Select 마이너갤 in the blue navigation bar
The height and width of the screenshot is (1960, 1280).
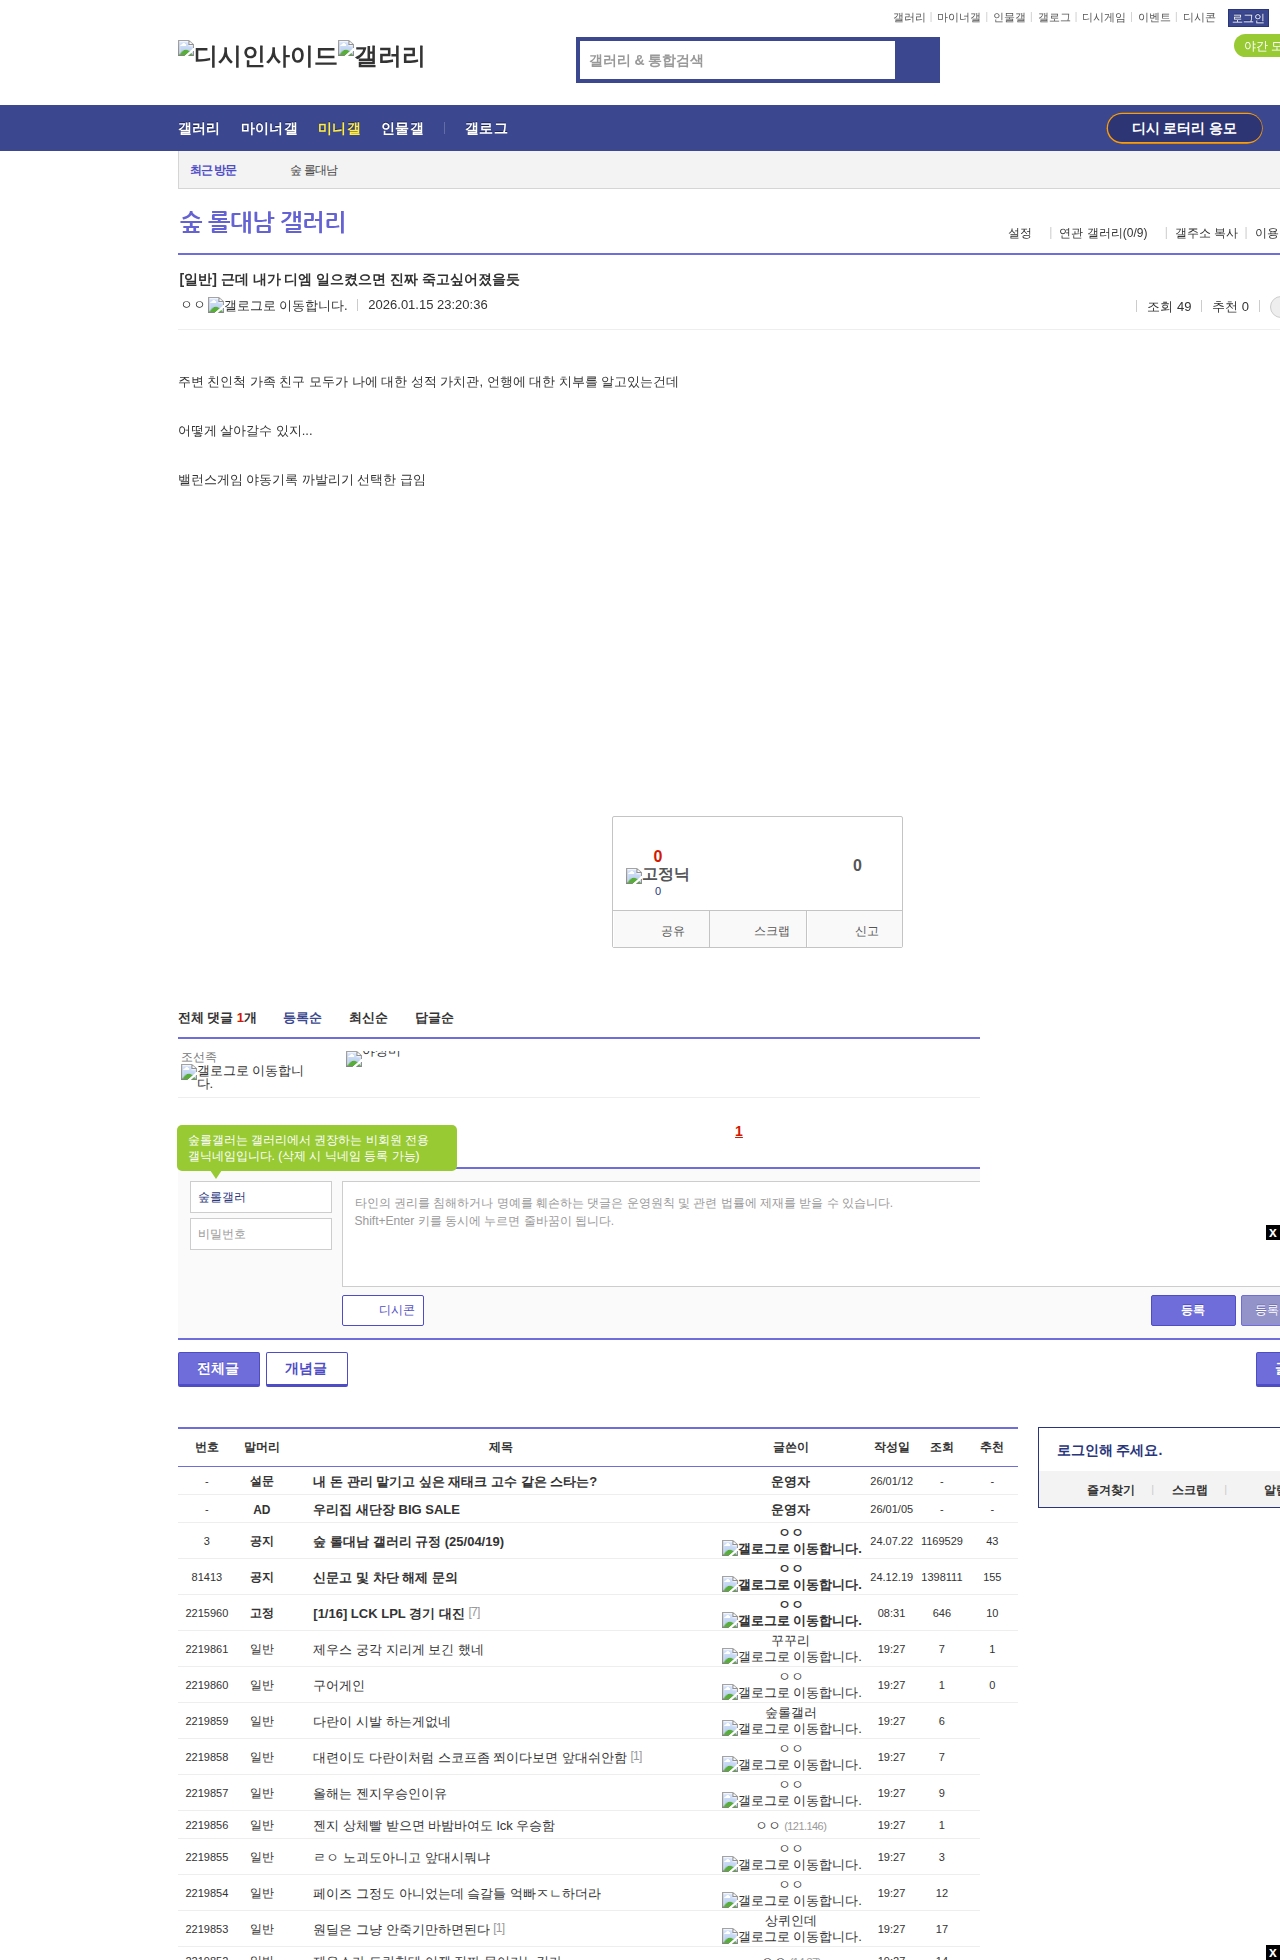click(269, 128)
